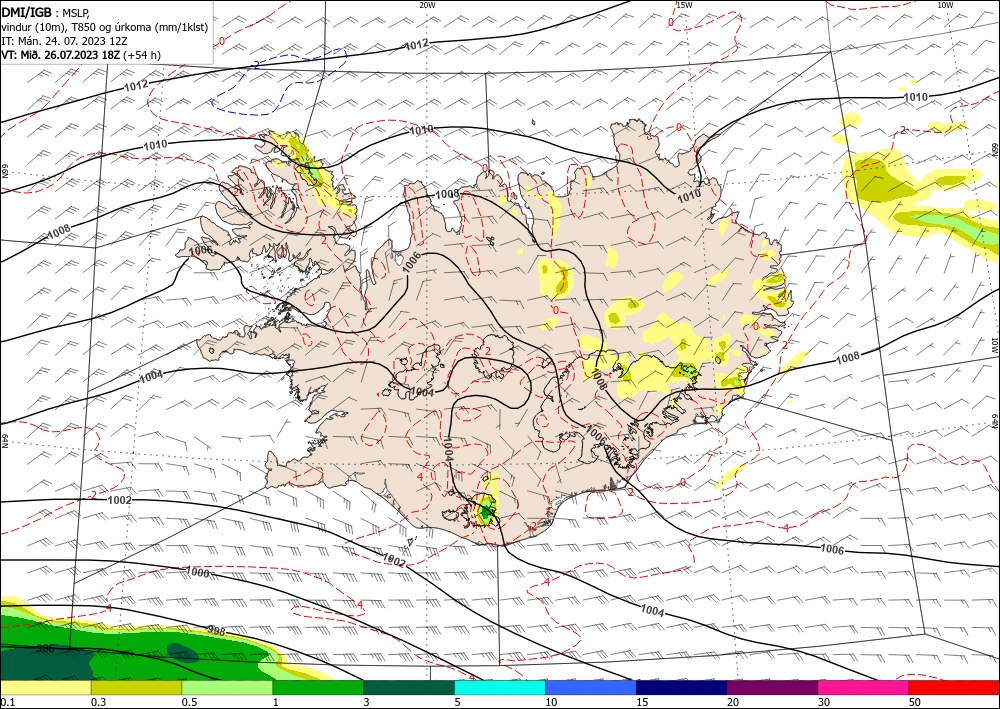The width and height of the screenshot is (1000, 709).
Task: Pick the bright blue 10 mm legend swatch
Action: [x=591, y=688]
